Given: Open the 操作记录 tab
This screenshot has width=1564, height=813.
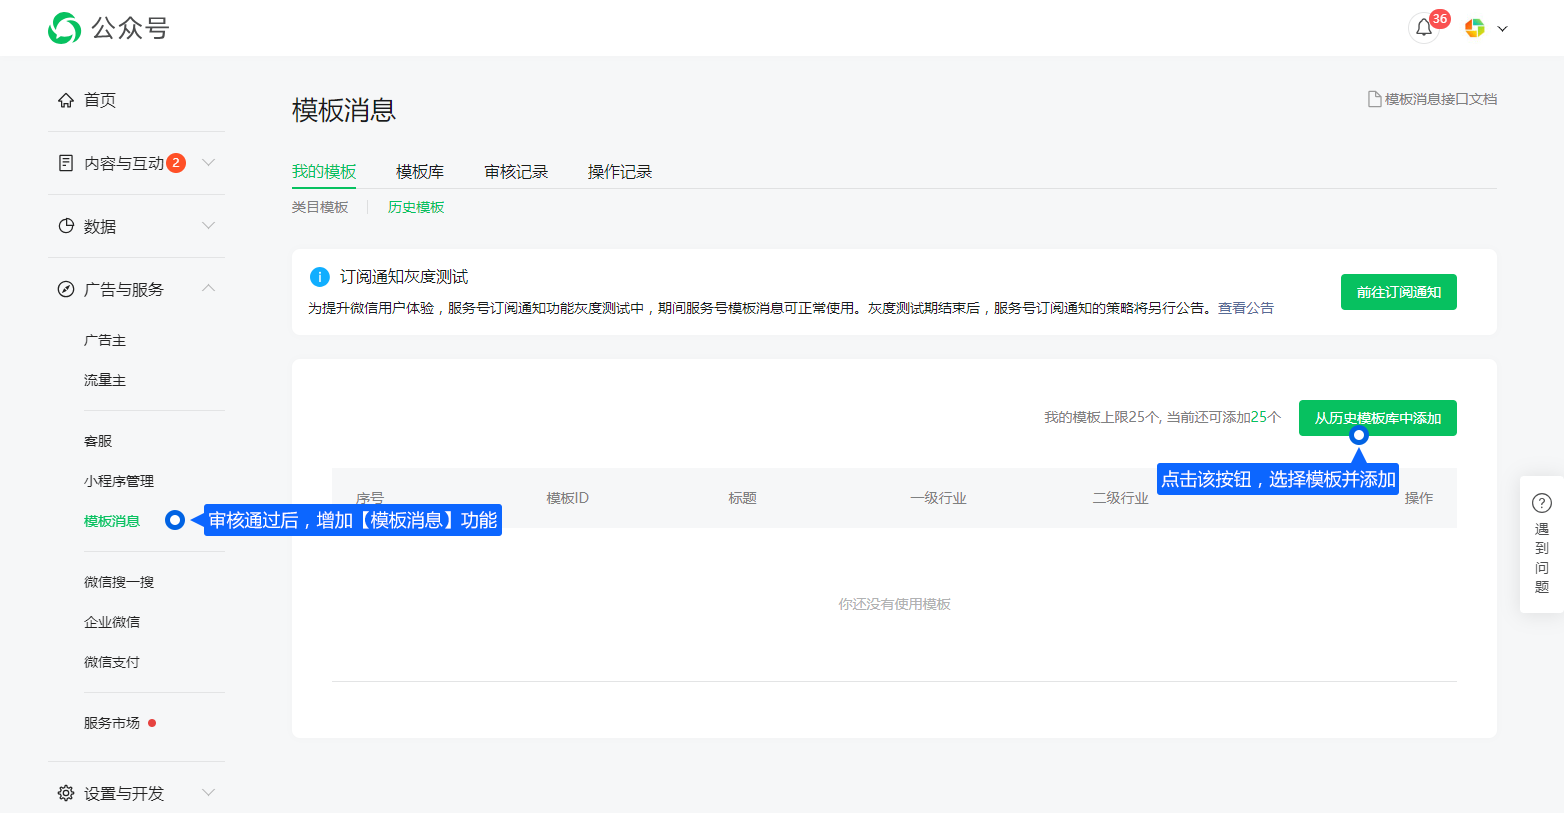Looking at the screenshot, I should 620,172.
